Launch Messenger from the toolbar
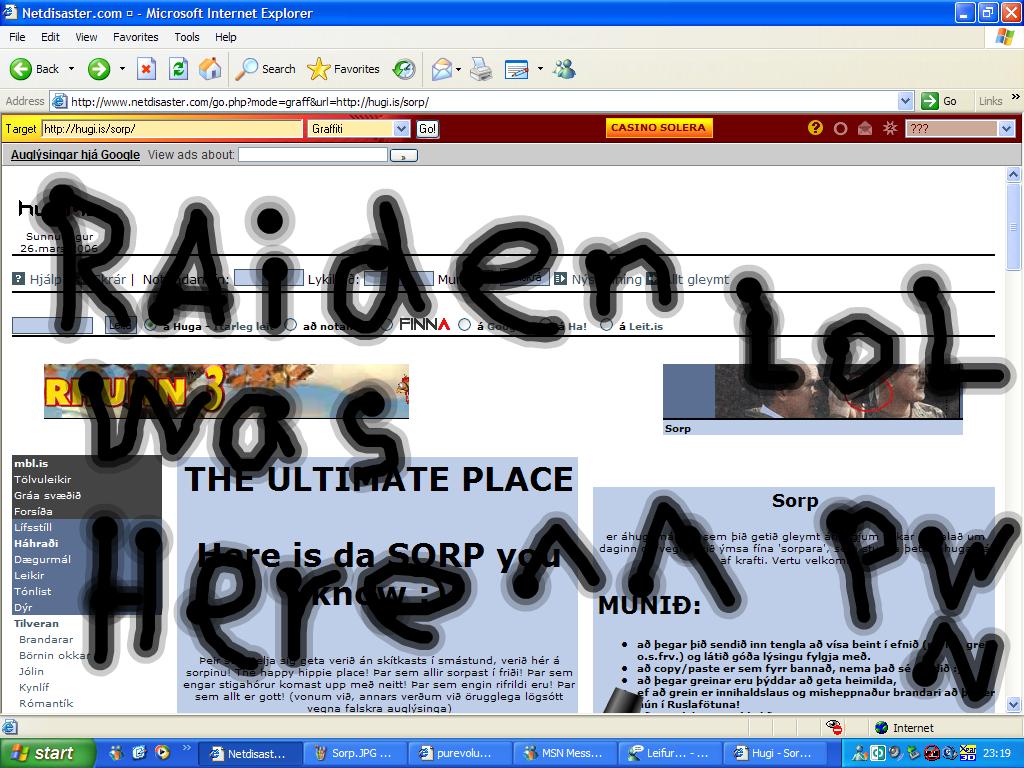The width and height of the screenshot is (1024, 768). (564, 69)
